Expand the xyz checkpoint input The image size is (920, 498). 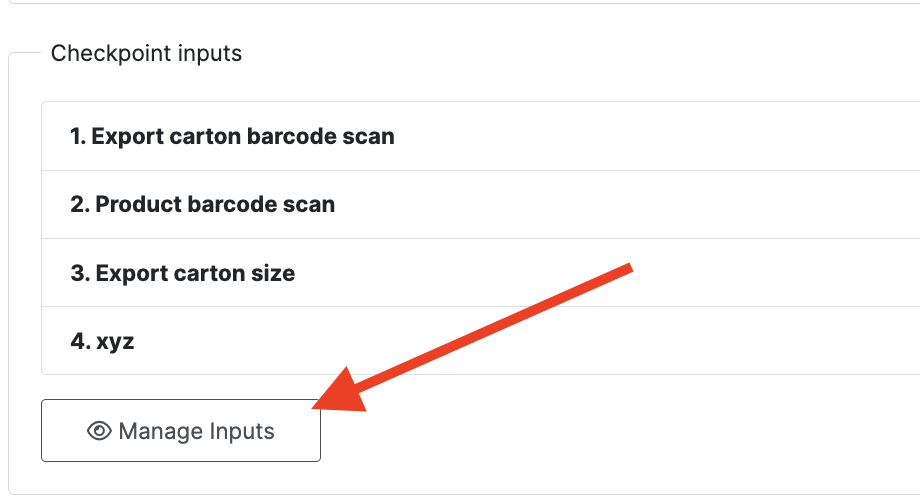(102, 341)
